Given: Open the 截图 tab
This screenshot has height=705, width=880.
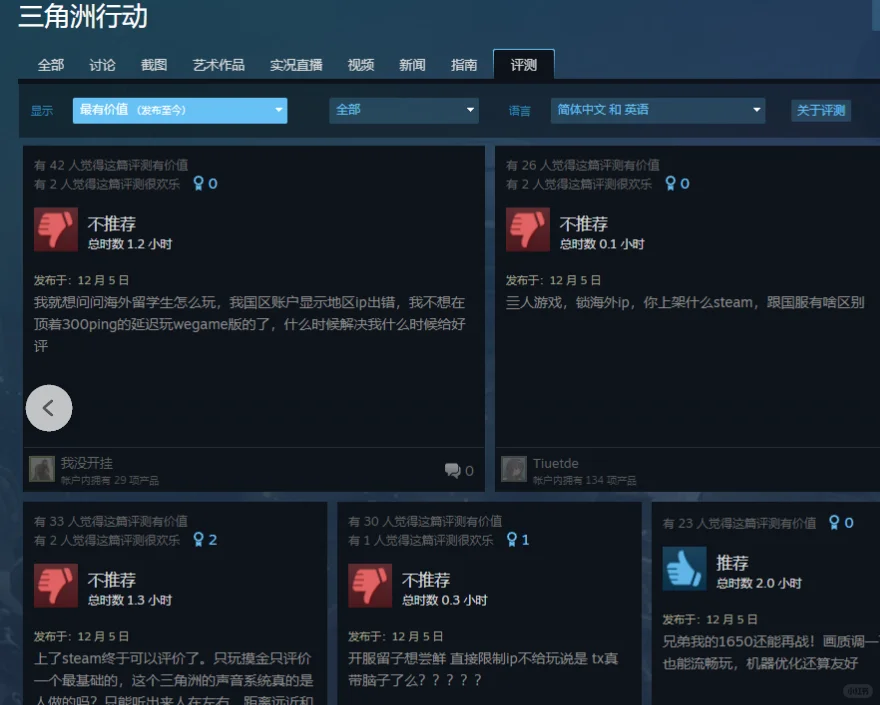Looking at the screenshot, I should [x=154, y=65].
